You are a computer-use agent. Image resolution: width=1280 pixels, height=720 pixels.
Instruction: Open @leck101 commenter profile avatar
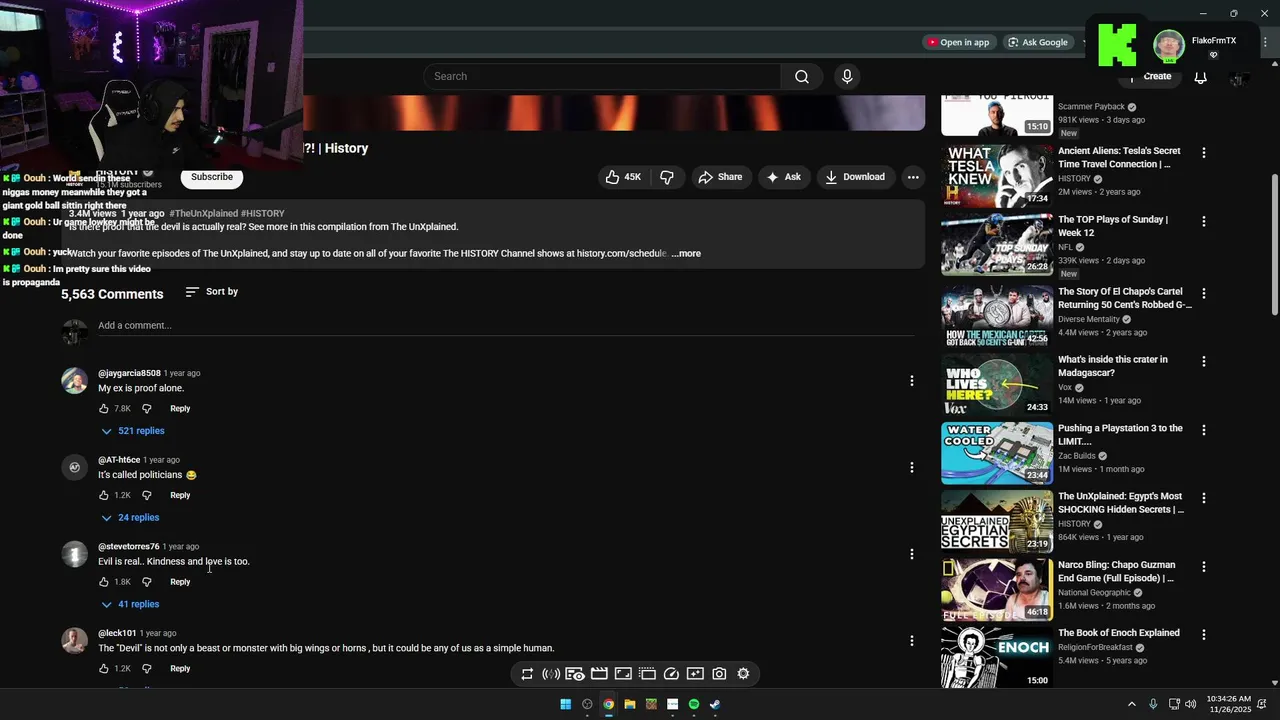(x=75, y=641)
